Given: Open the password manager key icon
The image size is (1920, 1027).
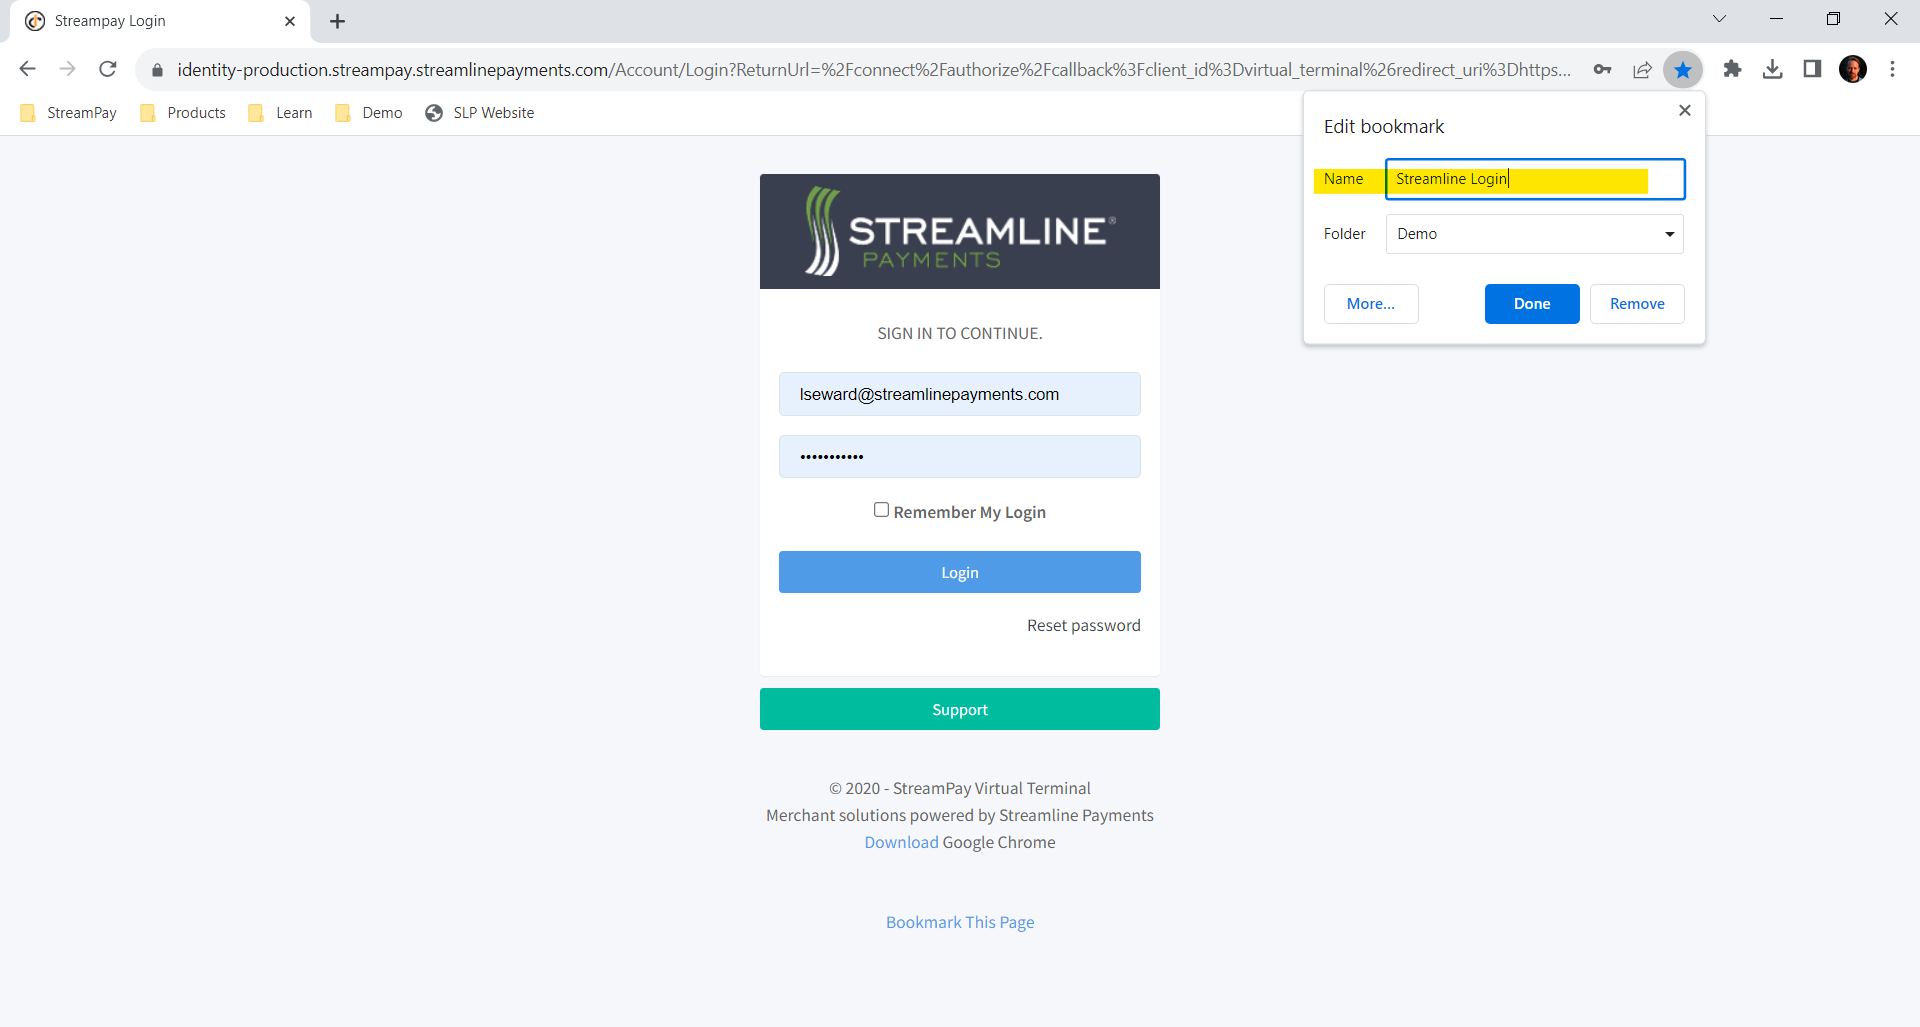Looking at the screenshot, I should [x=1603, y=69].
